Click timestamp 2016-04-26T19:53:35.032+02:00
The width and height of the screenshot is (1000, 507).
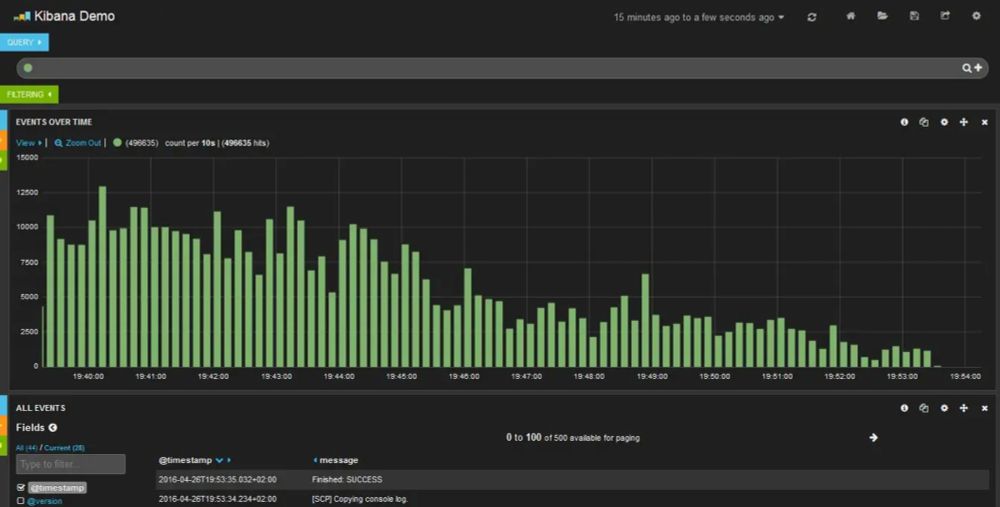point(217,480)
